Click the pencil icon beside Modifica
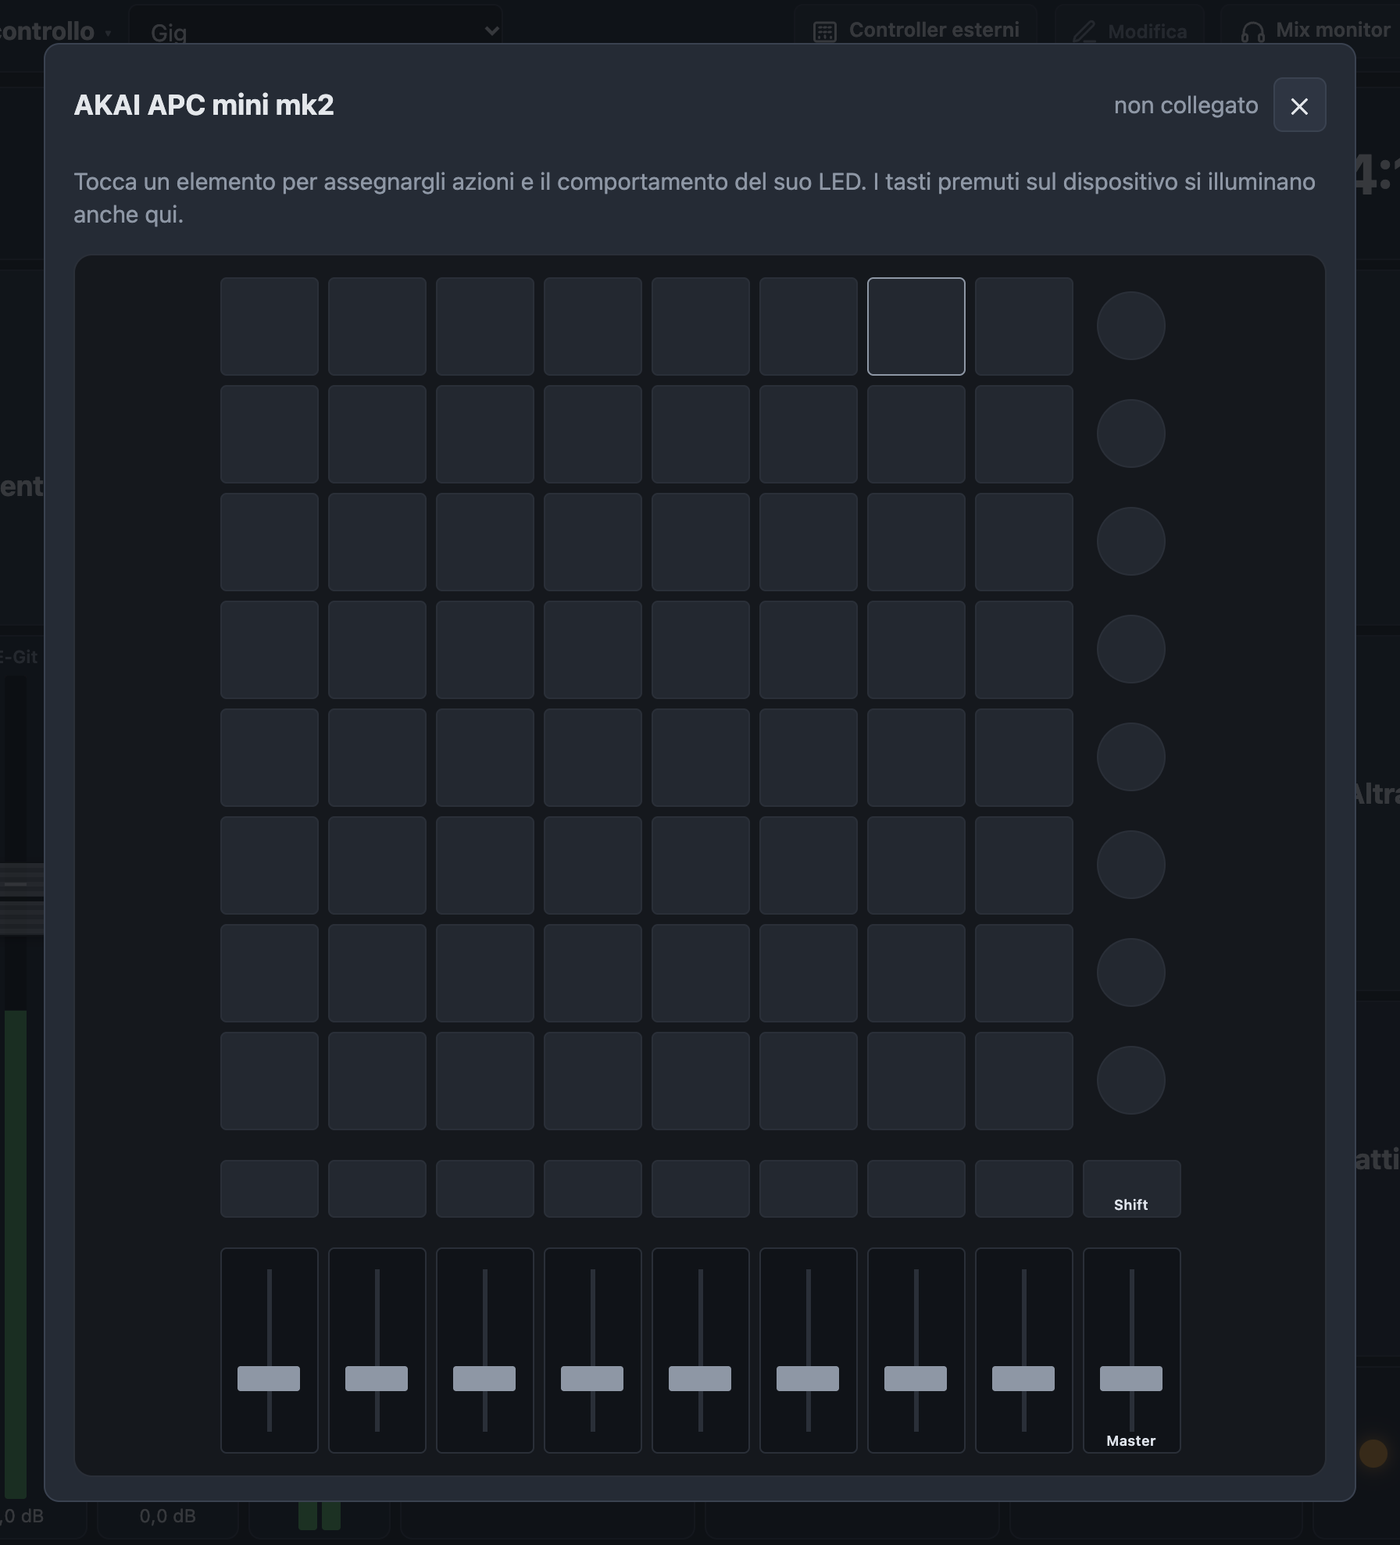 [x=1084, y=32]
